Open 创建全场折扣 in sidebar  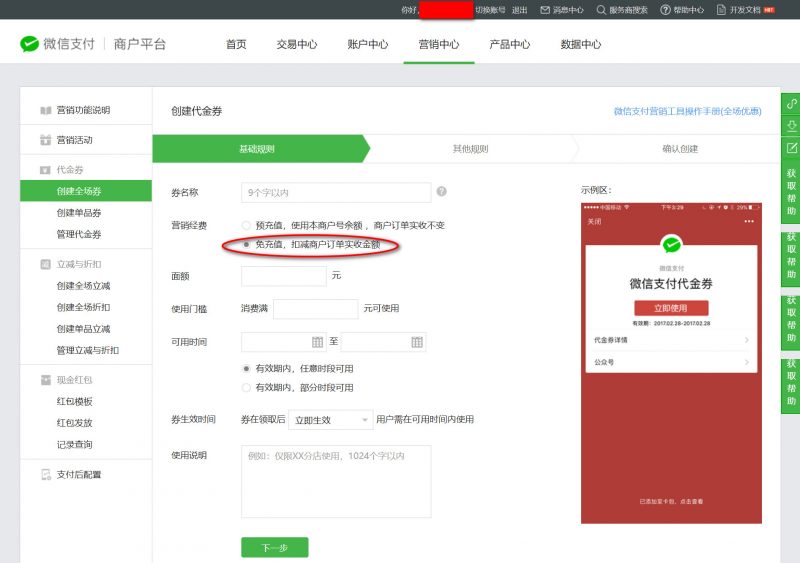pyautogui.click(x=83, y=307)
